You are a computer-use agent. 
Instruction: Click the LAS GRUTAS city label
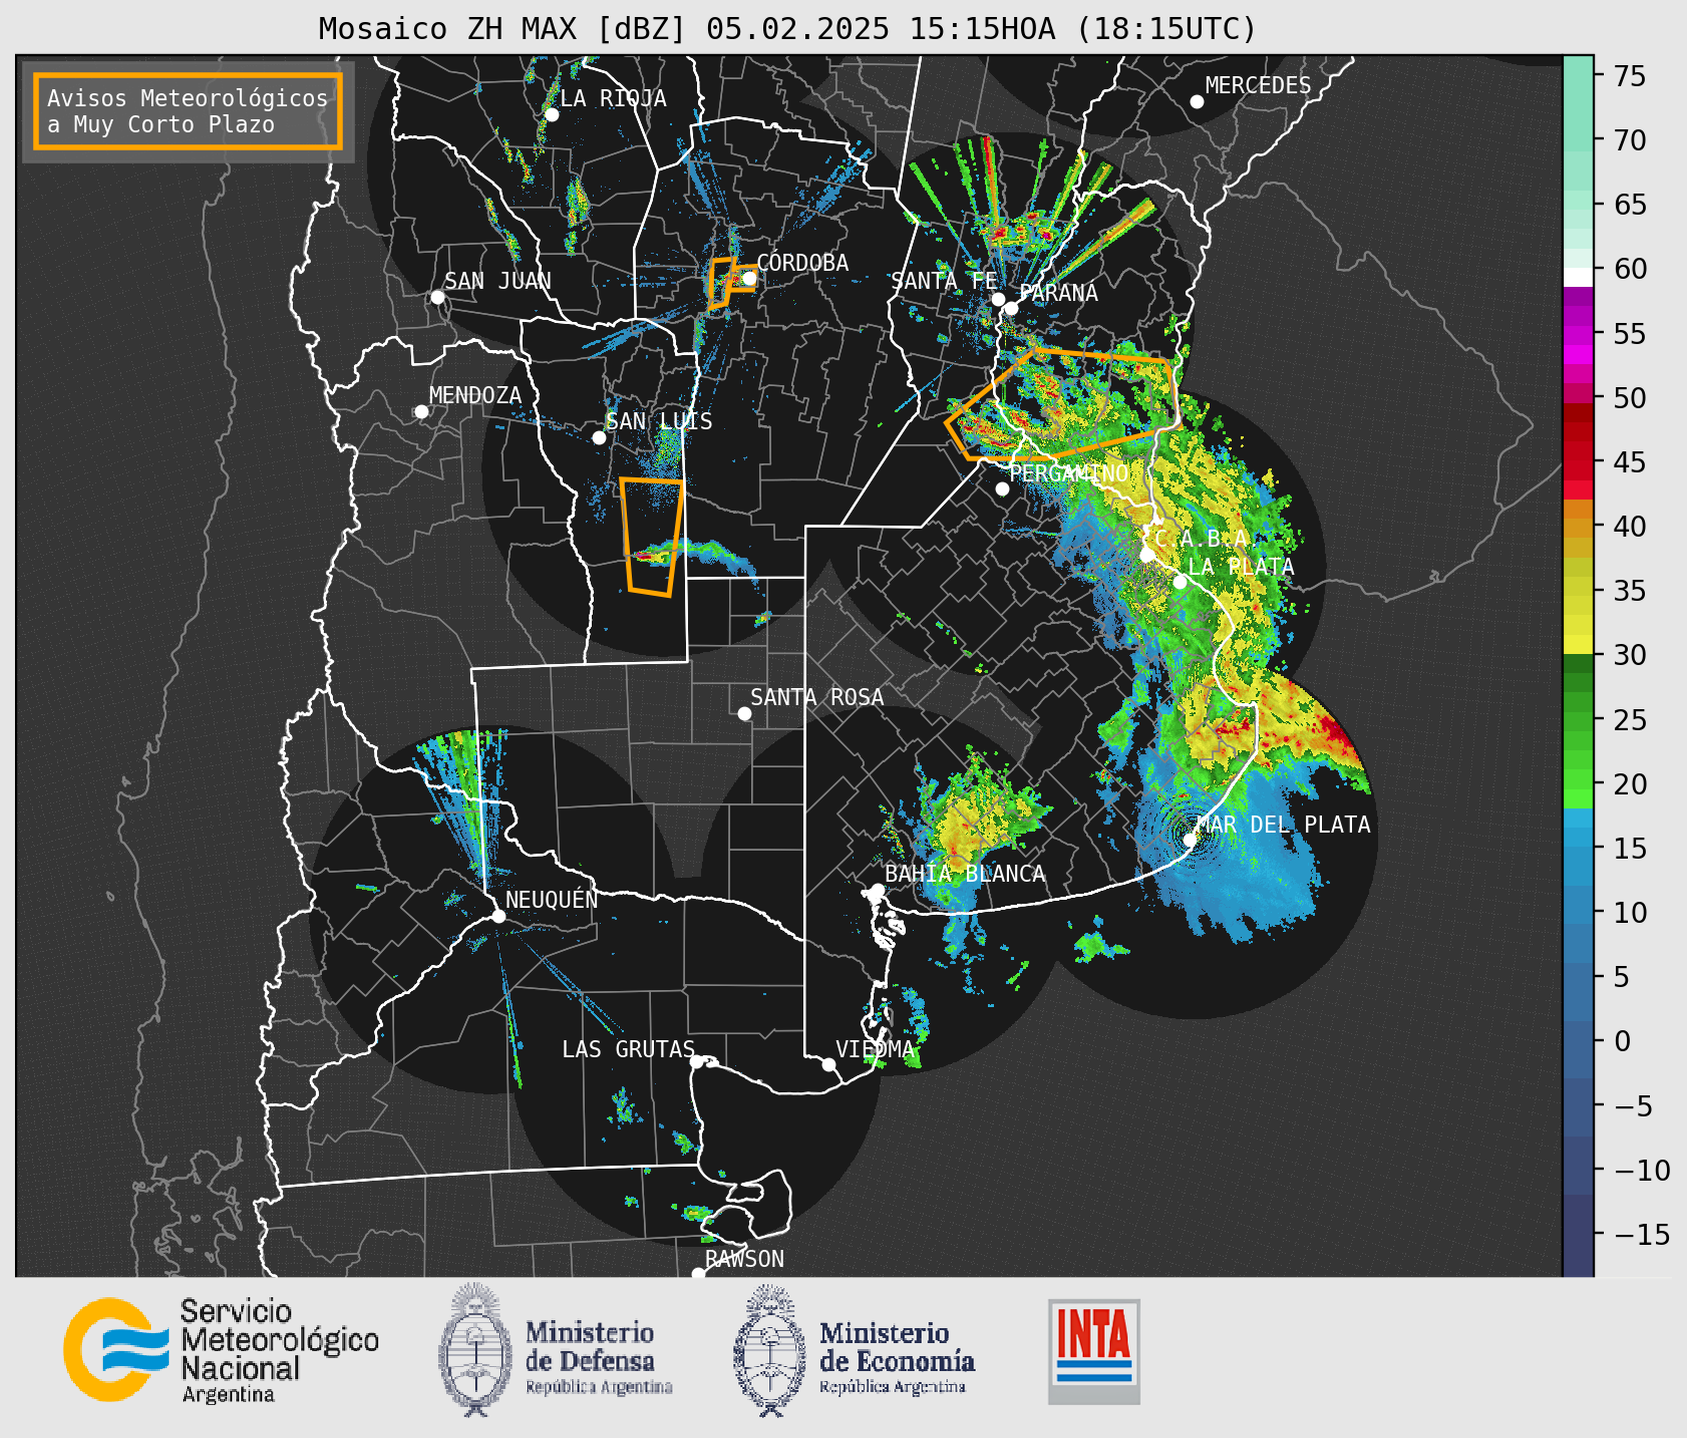(628, 1049)
